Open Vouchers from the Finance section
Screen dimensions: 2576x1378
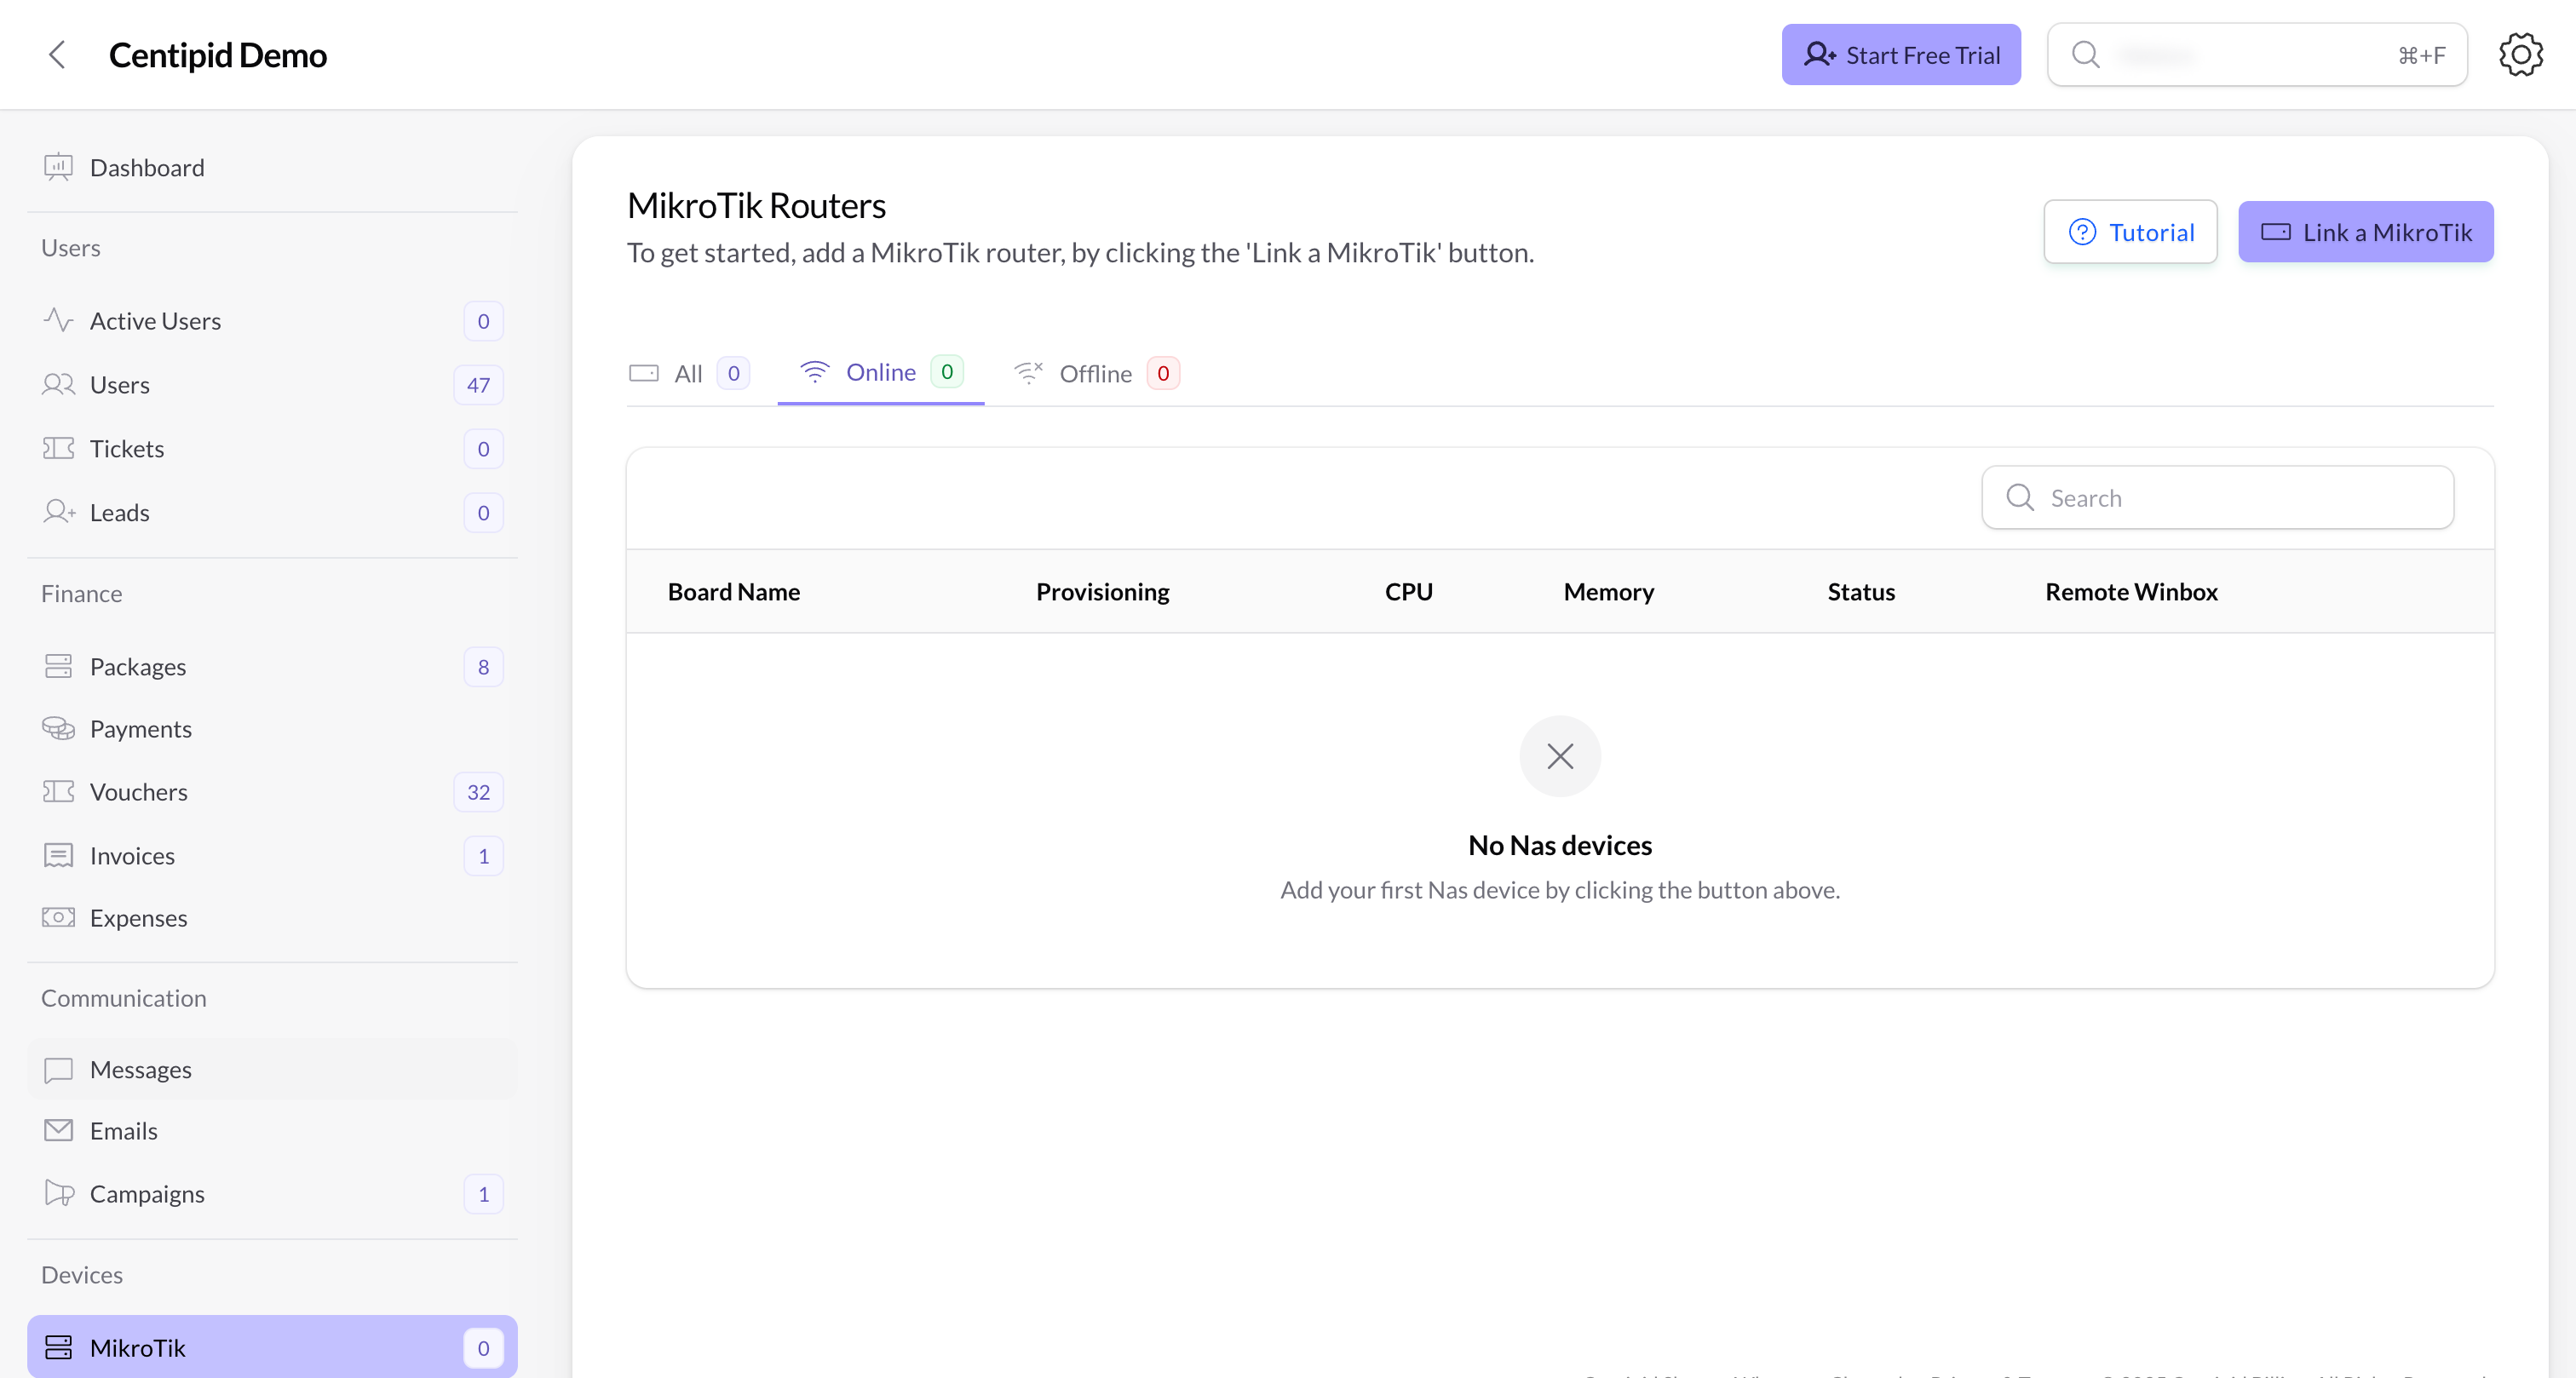[139, 792]
